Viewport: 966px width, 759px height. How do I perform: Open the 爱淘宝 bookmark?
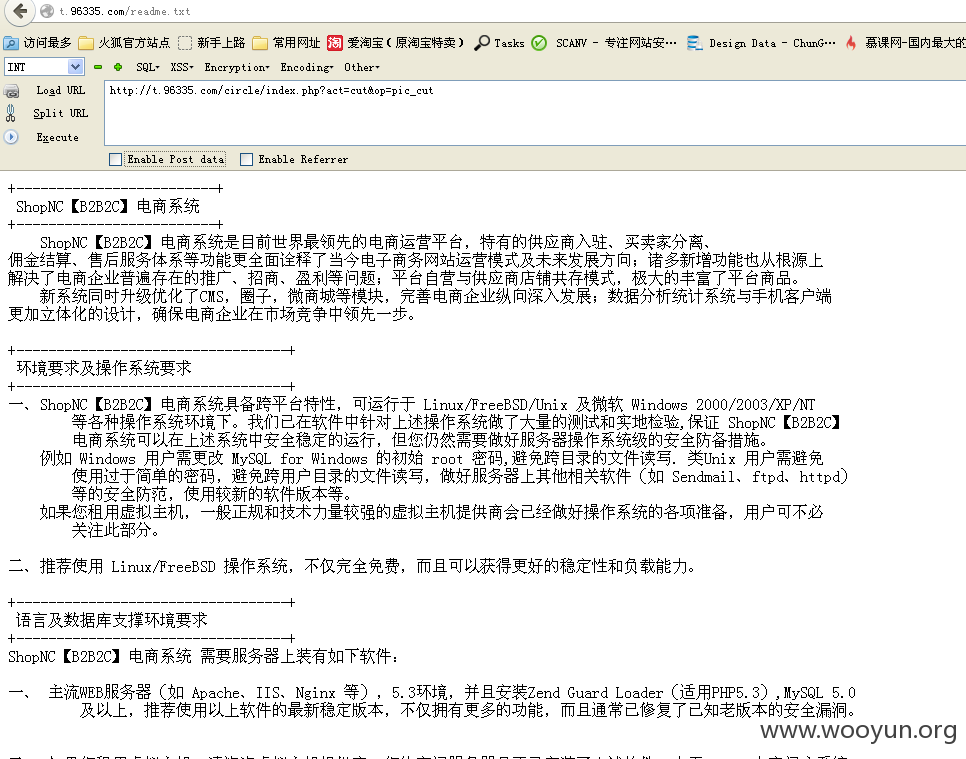click(396, 43)
